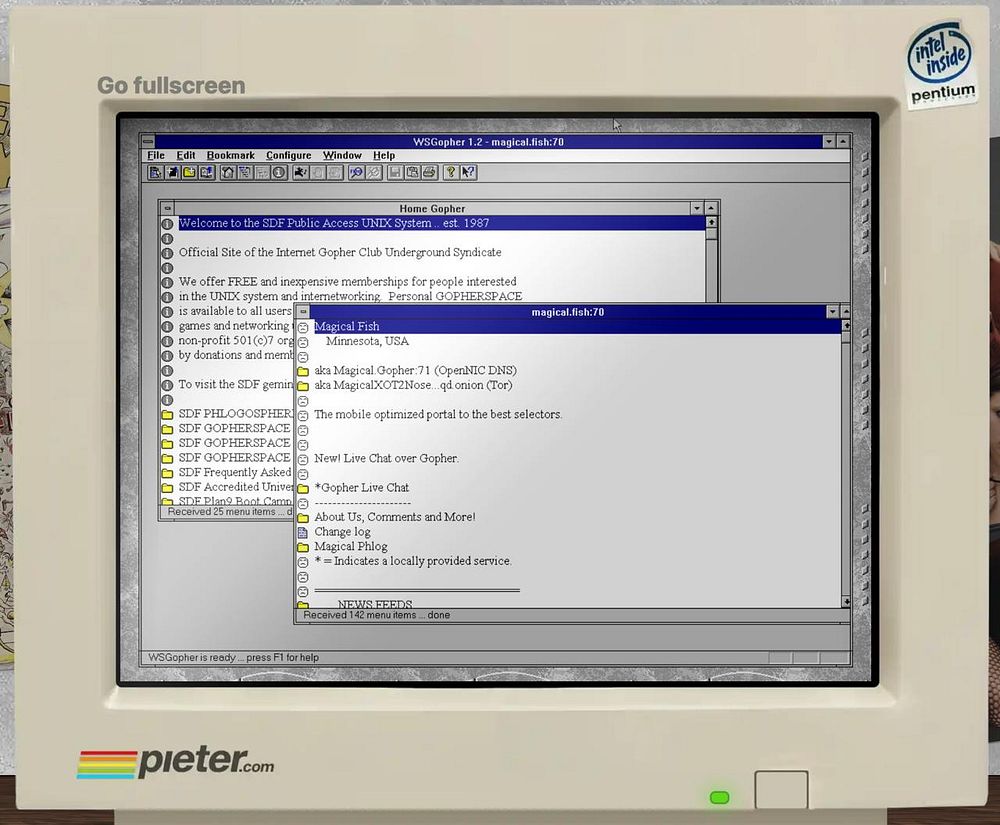Select 'Minnesota, USA' row
This screenshot has height=825, width=1000.
click(367, 341)
